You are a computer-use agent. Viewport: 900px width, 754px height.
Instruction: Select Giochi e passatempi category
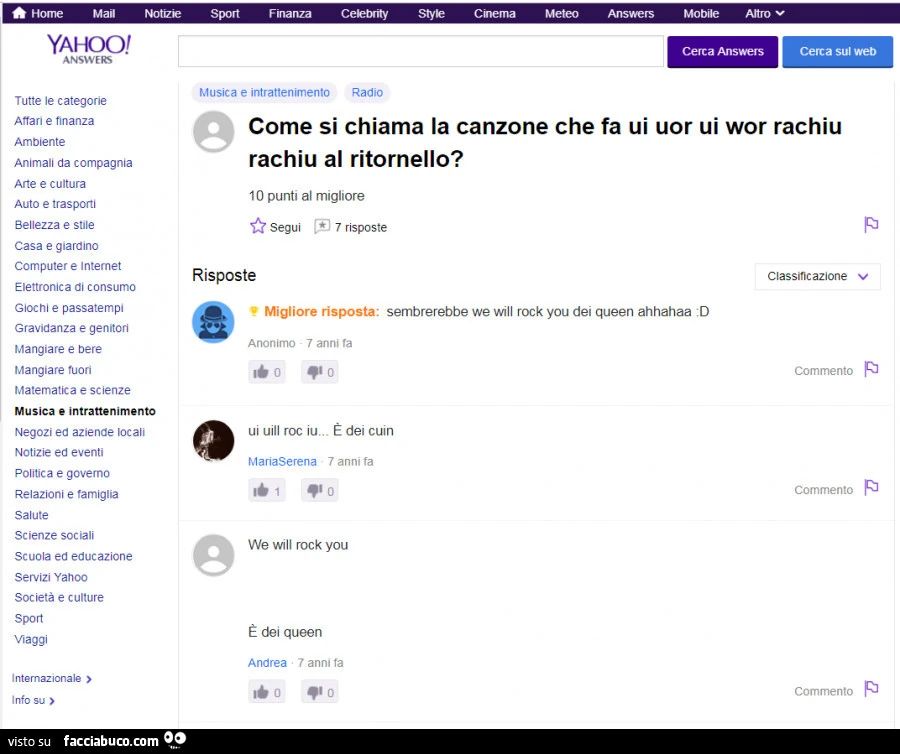pos(69,308)
